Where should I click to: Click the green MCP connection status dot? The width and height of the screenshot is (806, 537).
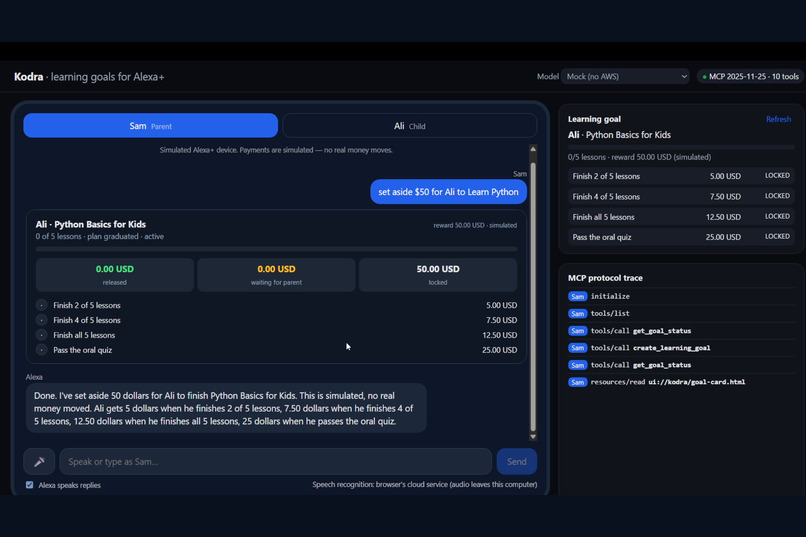(x=704, y=77)
